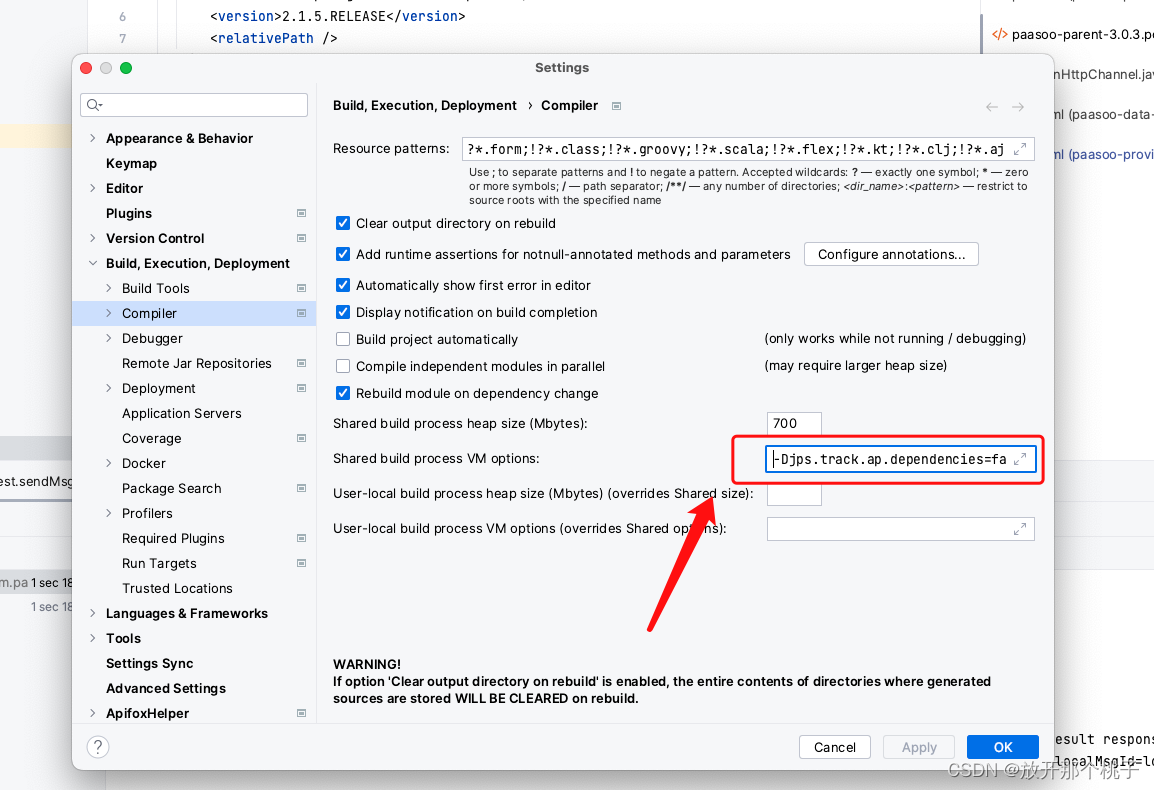
Task: Collapse Build, Execution, Deployment section
Action: (x=93, y=264)
